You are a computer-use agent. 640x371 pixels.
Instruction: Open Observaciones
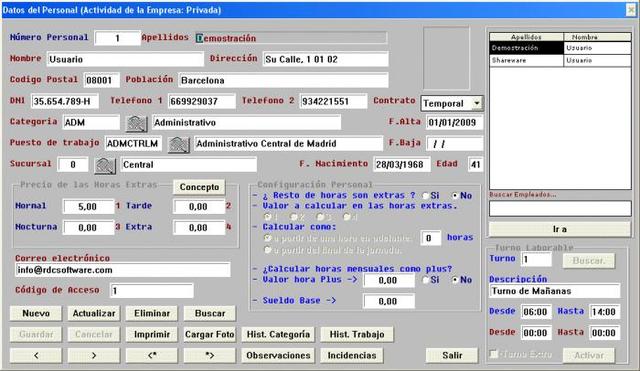click(x=278, y=355)
